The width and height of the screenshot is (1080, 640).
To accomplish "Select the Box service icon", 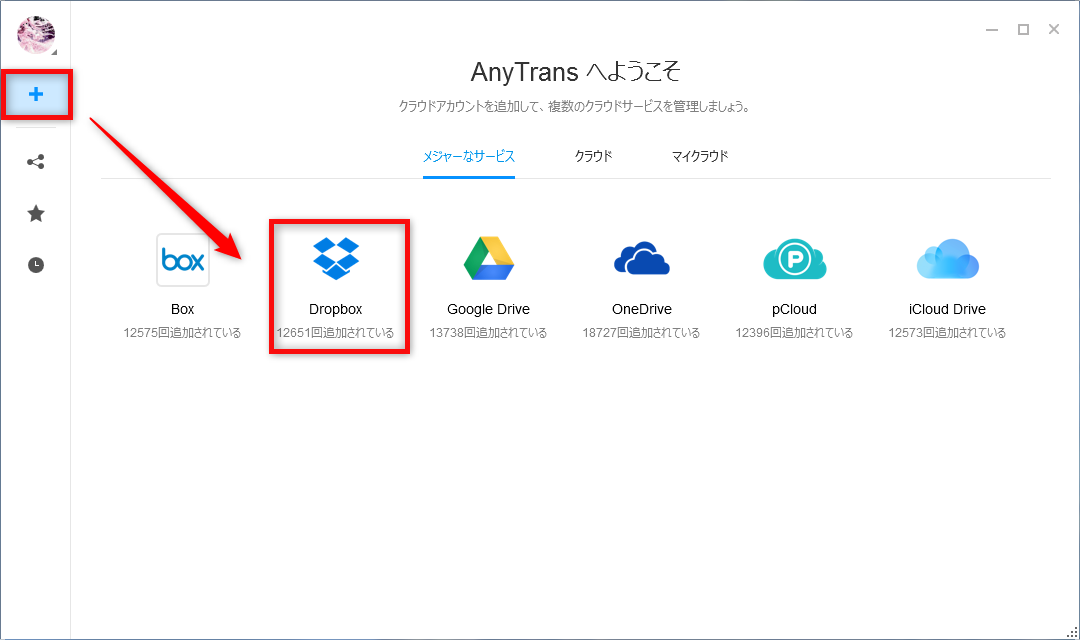I will click(183, 260).
